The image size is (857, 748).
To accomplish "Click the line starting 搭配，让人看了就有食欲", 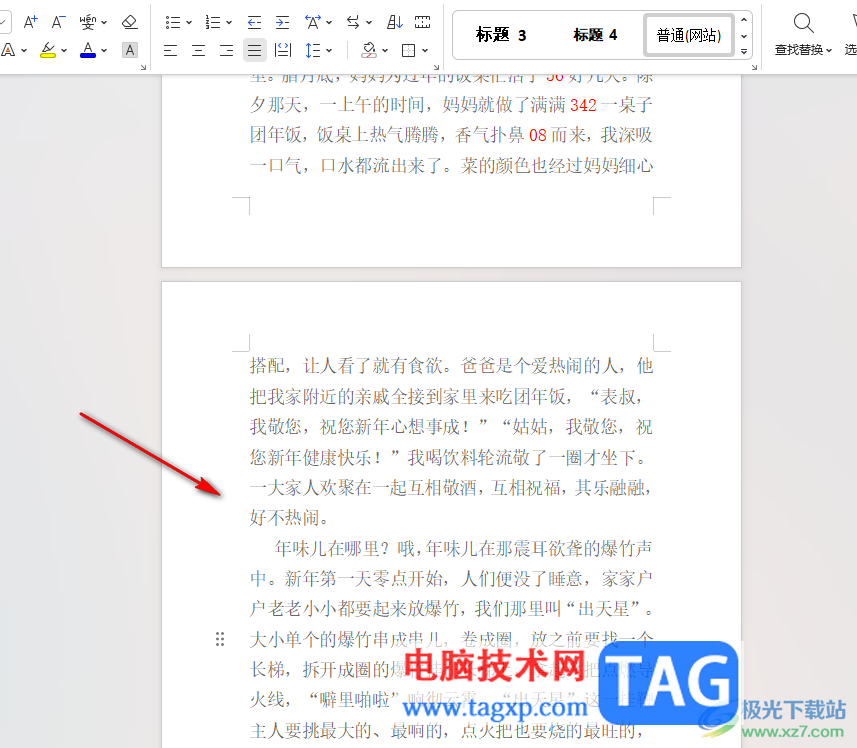I will (x=451, y=366).
